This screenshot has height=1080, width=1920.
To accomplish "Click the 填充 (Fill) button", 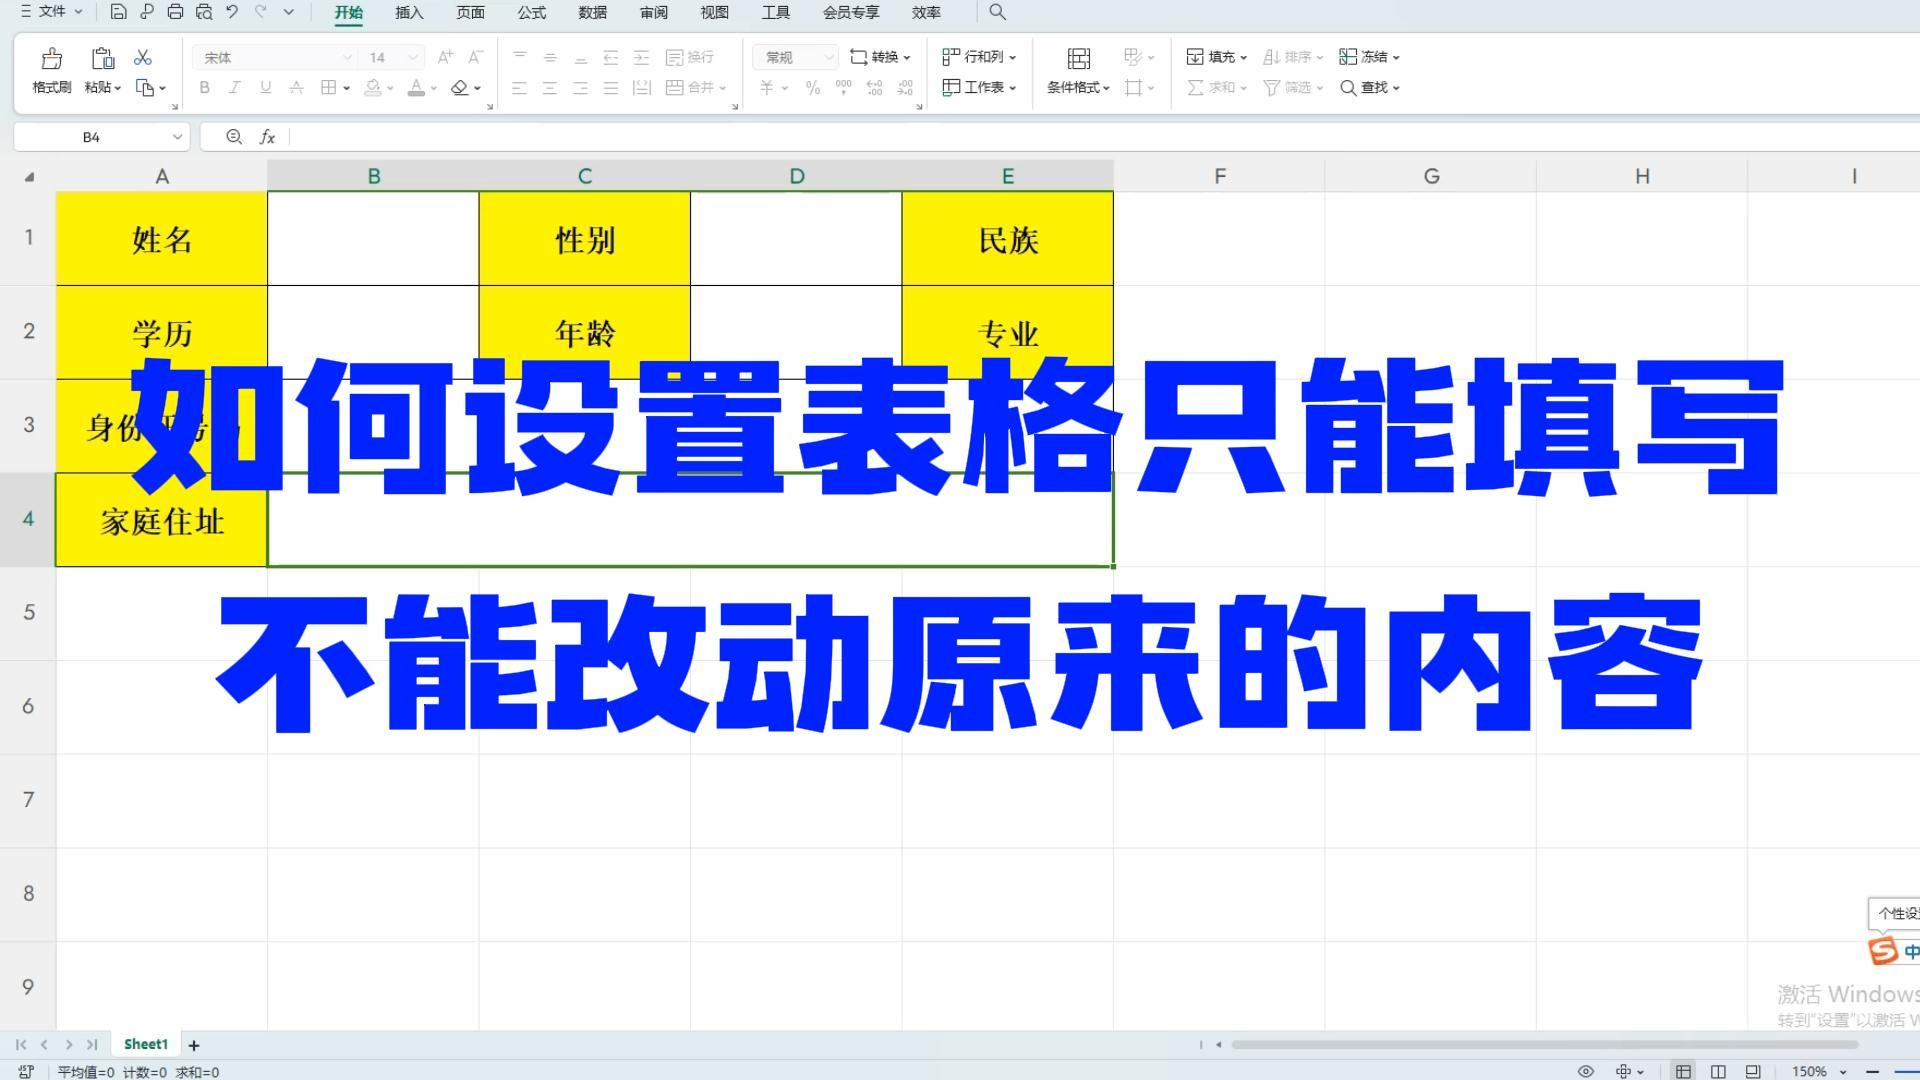I will coord(1216,57).
